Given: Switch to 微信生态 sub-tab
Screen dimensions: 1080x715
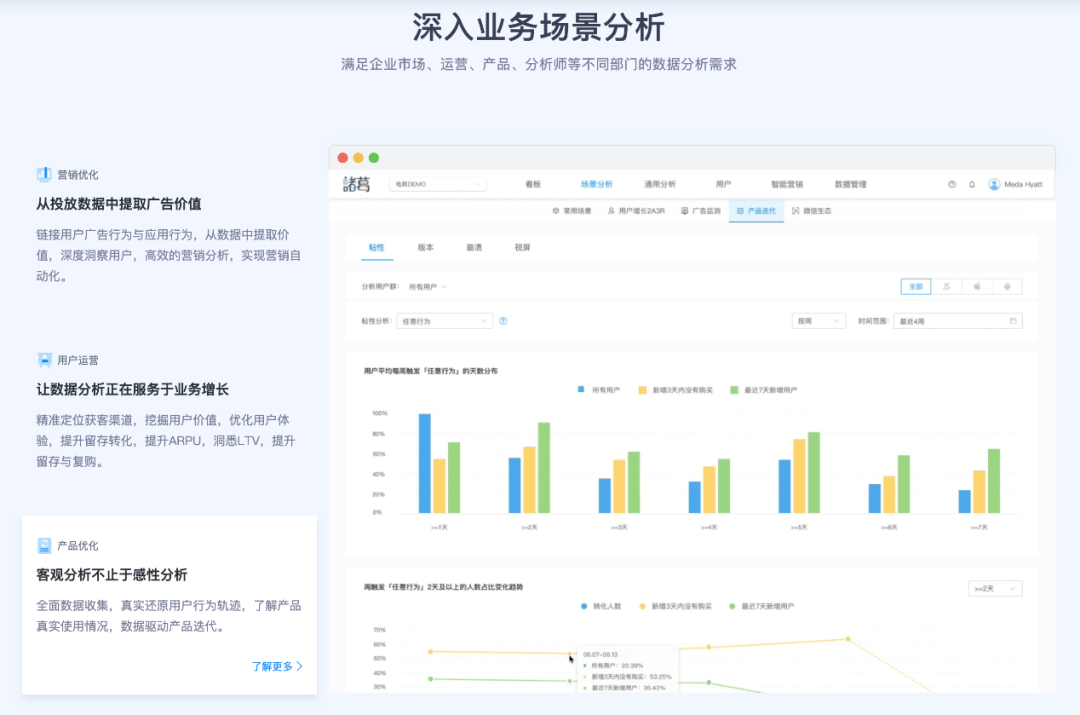Looking at the screenshot, I should (x=812, y=211).
